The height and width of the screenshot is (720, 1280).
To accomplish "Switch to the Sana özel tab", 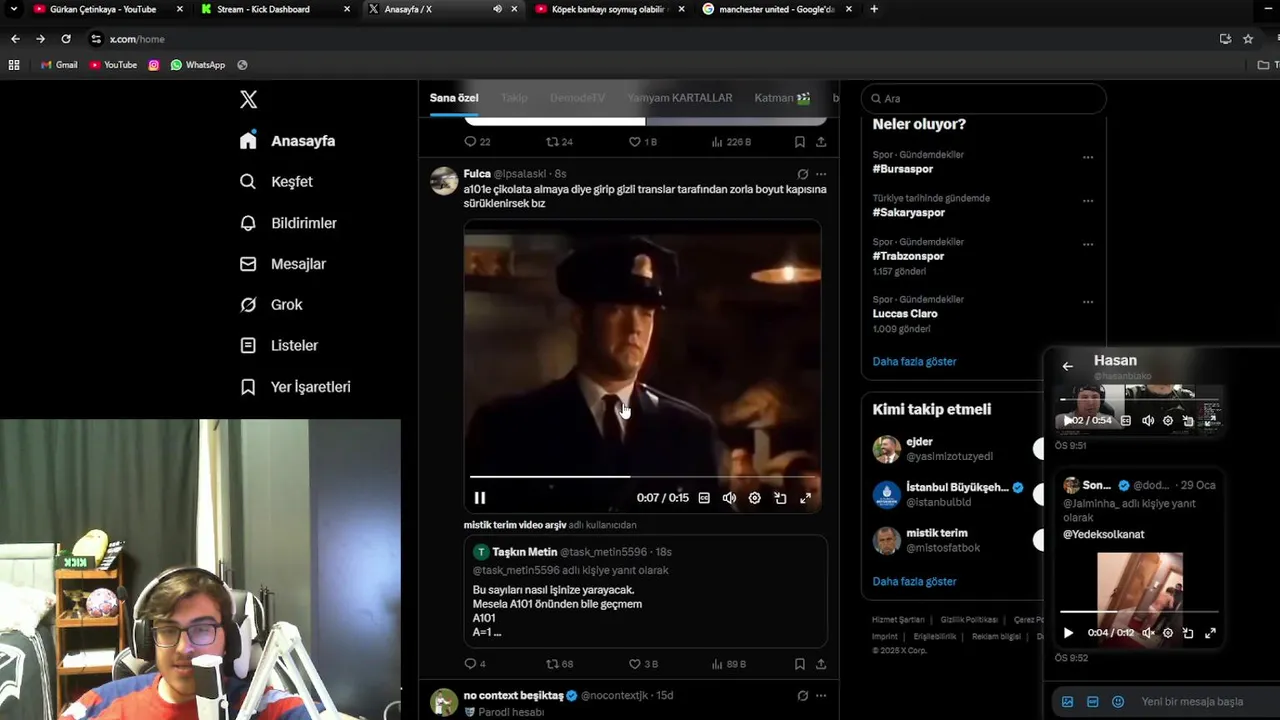I will (x=454, y=98).
